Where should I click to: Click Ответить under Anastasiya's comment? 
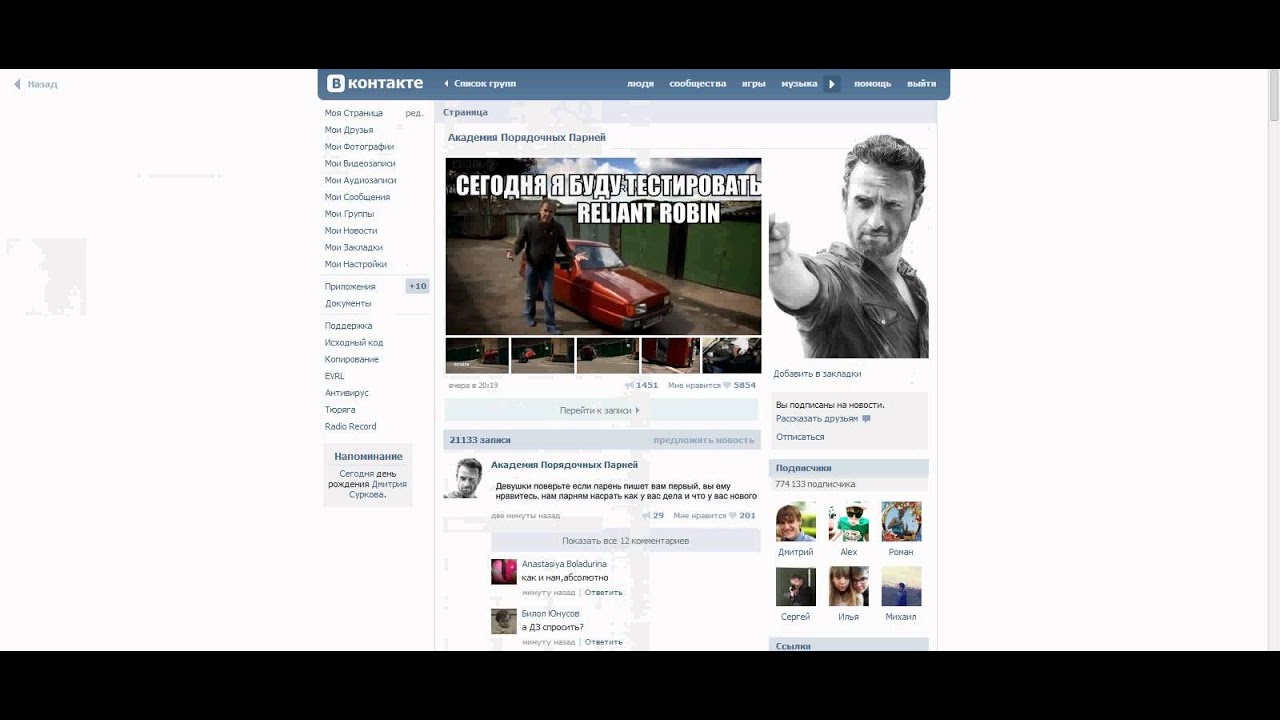tap(603, 593)
